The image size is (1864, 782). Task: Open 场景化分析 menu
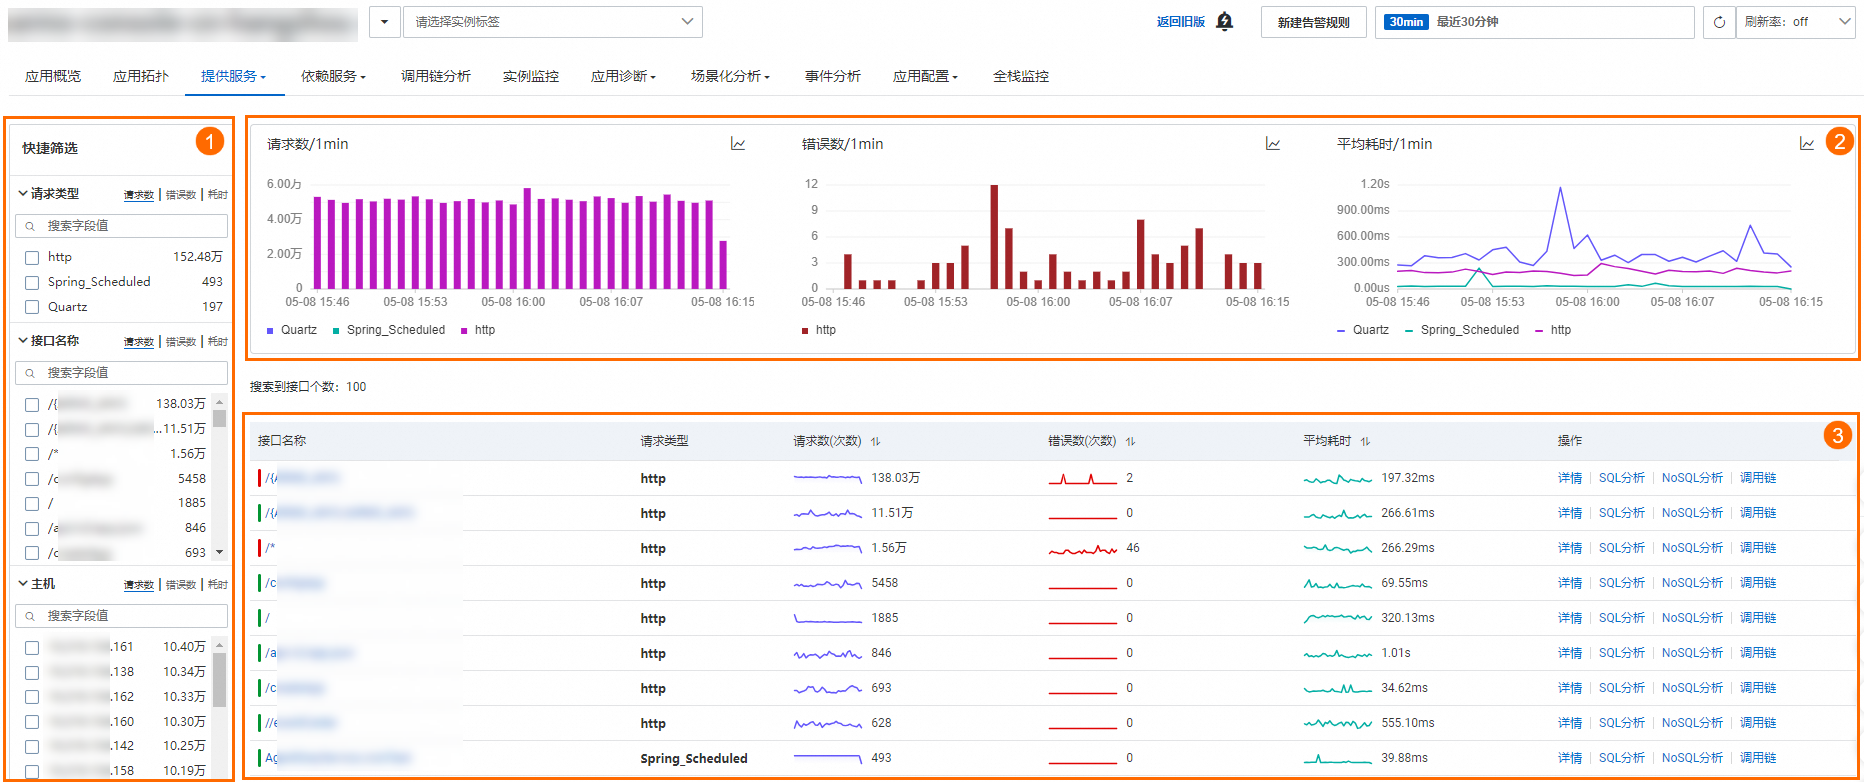[x=730, y=76]
